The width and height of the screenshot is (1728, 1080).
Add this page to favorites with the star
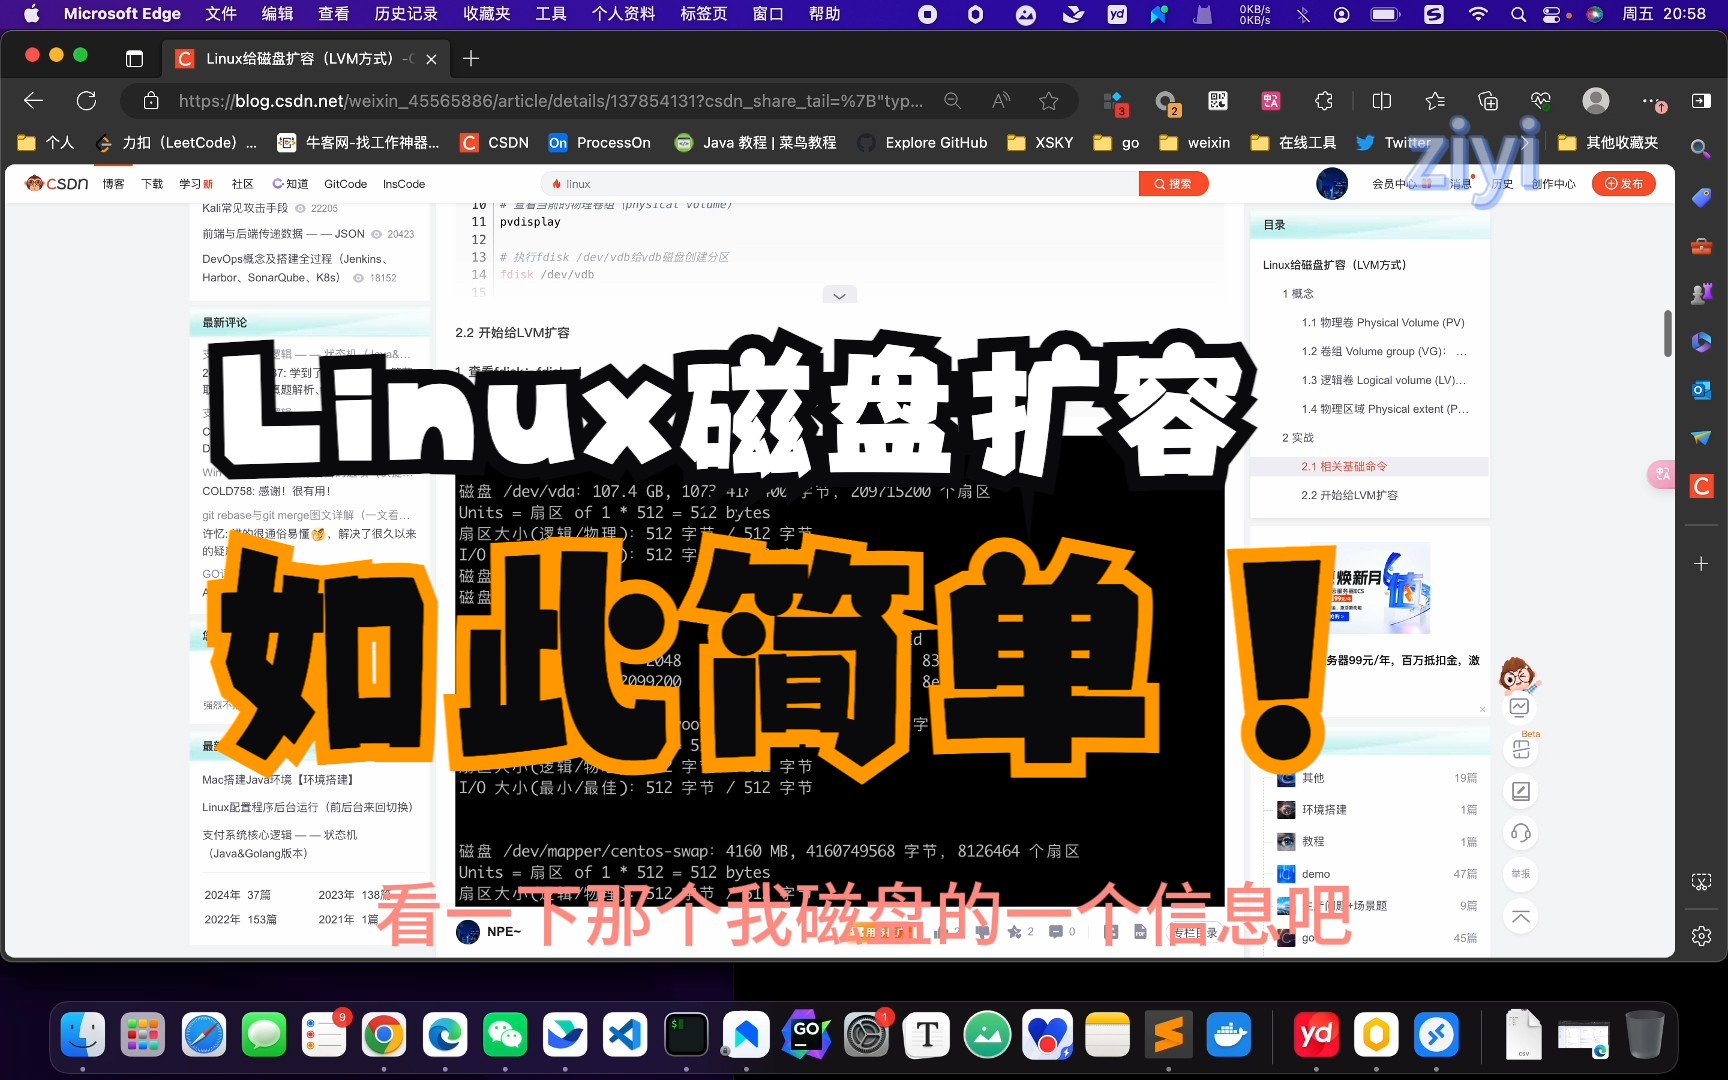[1048, 101]
